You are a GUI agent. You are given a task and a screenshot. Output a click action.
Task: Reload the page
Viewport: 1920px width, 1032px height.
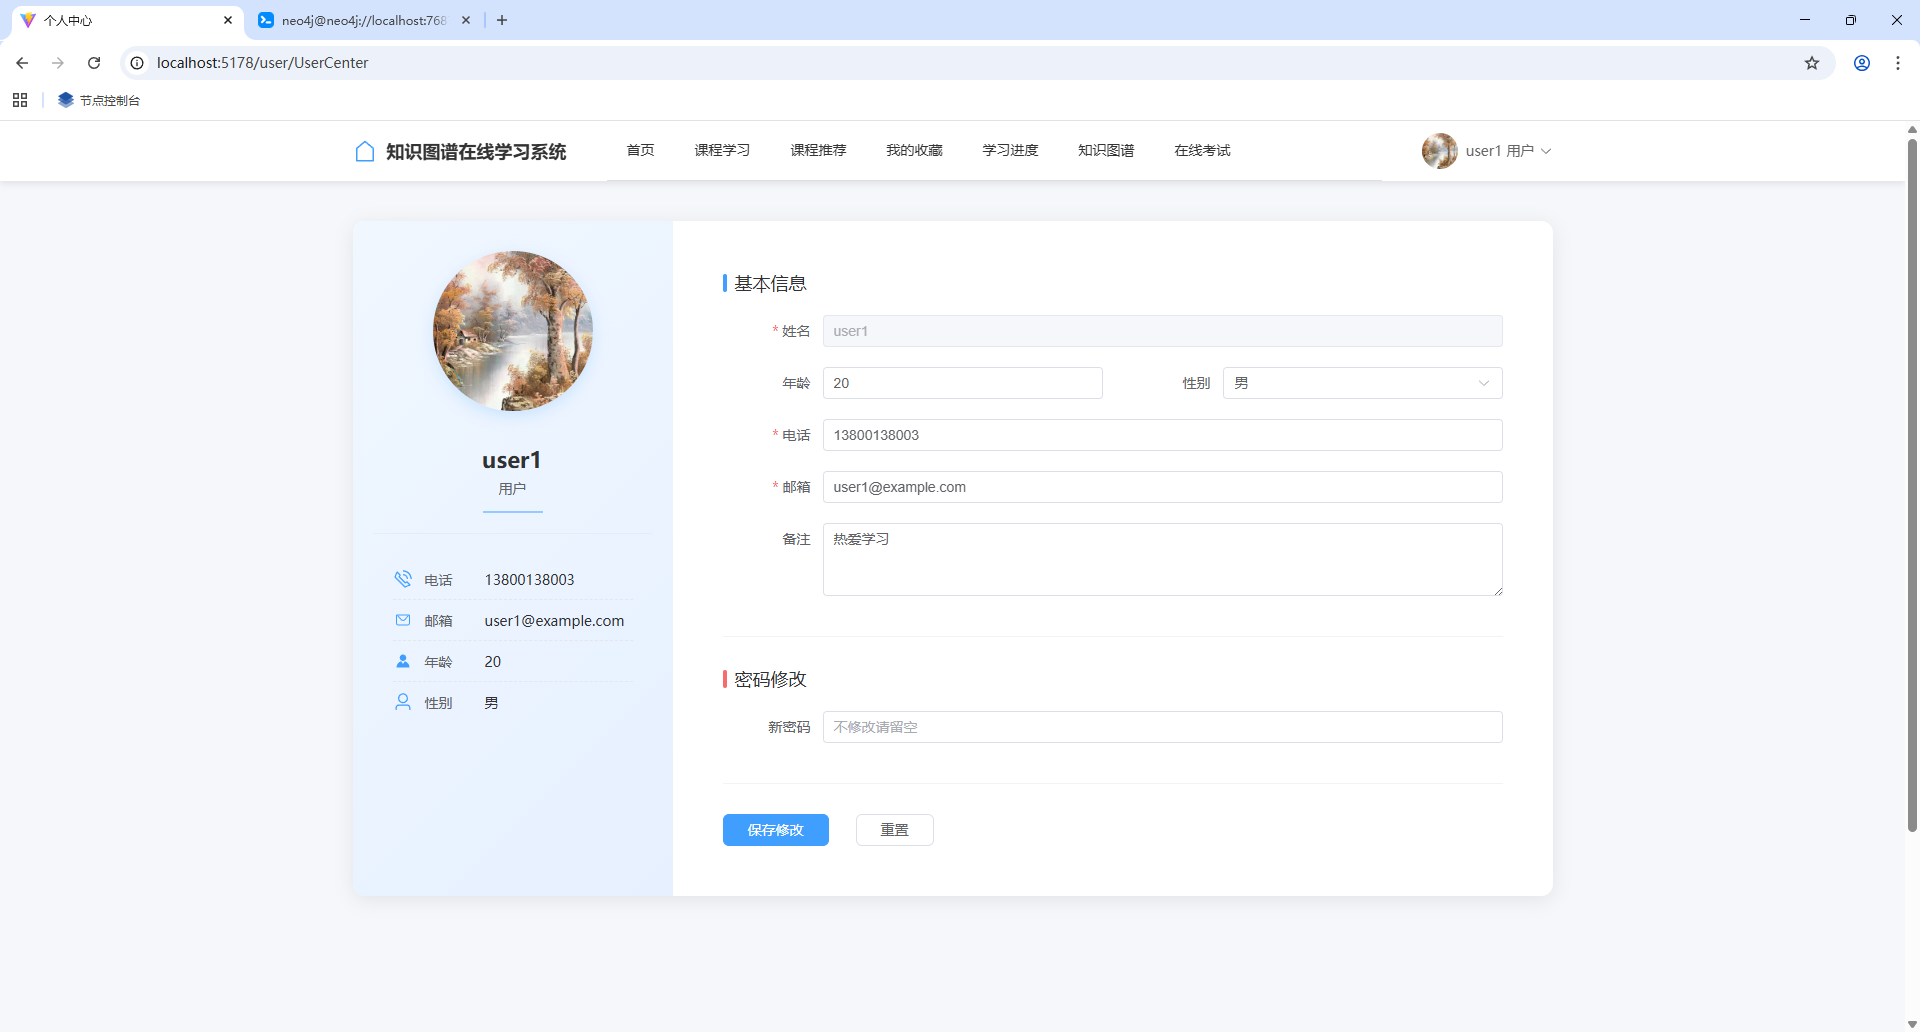click(94, 63)
